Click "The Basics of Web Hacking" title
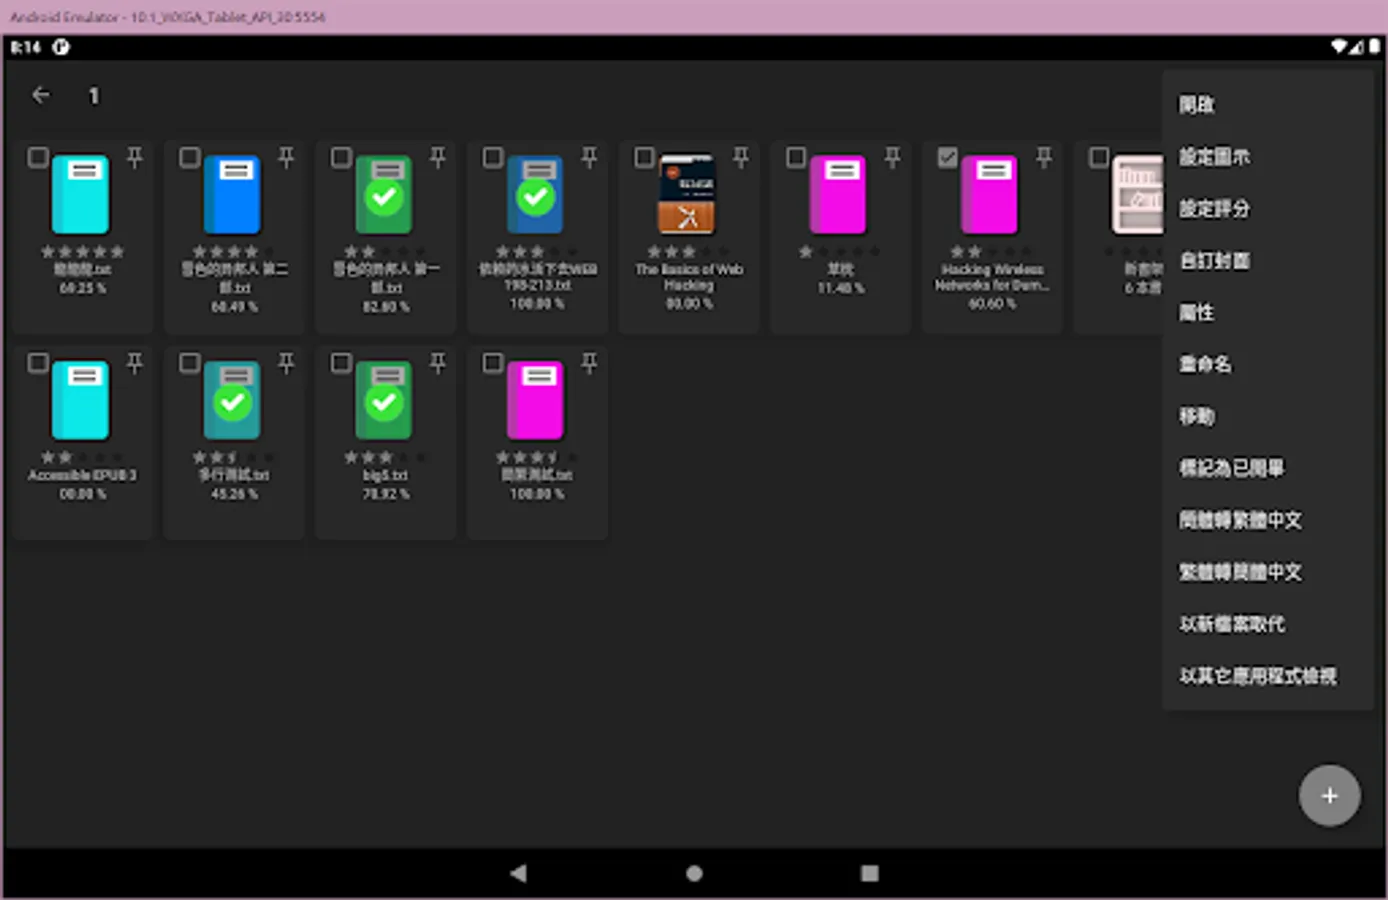1388x900 pixels. pyautogui.click(x=689, y=277)
